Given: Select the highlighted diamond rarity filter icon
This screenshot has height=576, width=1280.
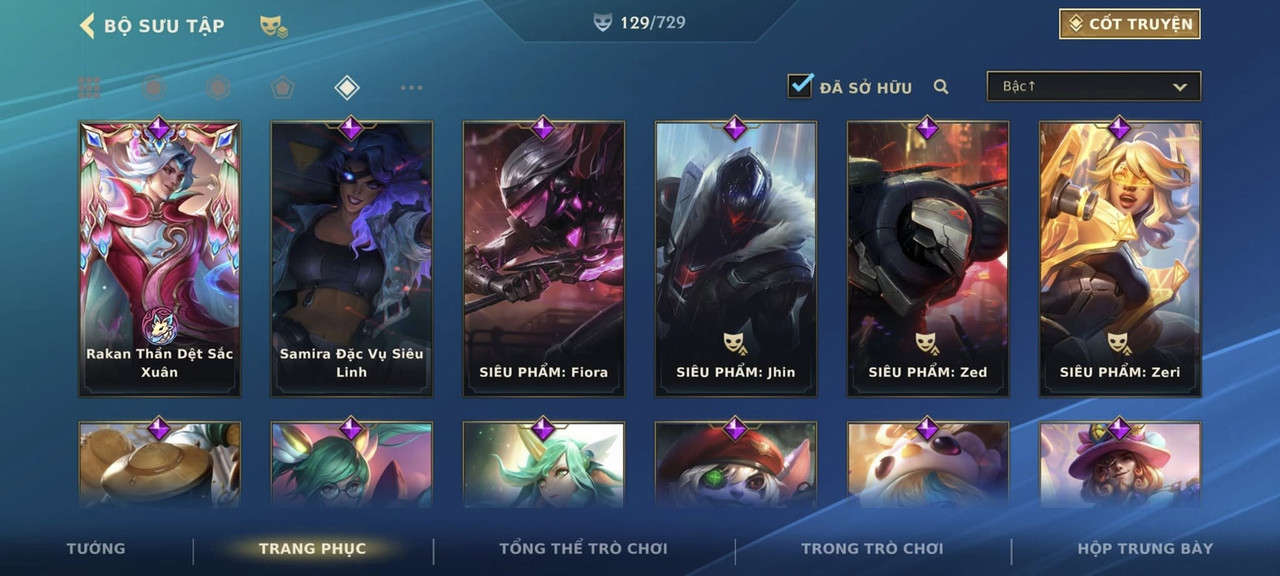Looking at the screenshot, I should [x=346, y=88].
